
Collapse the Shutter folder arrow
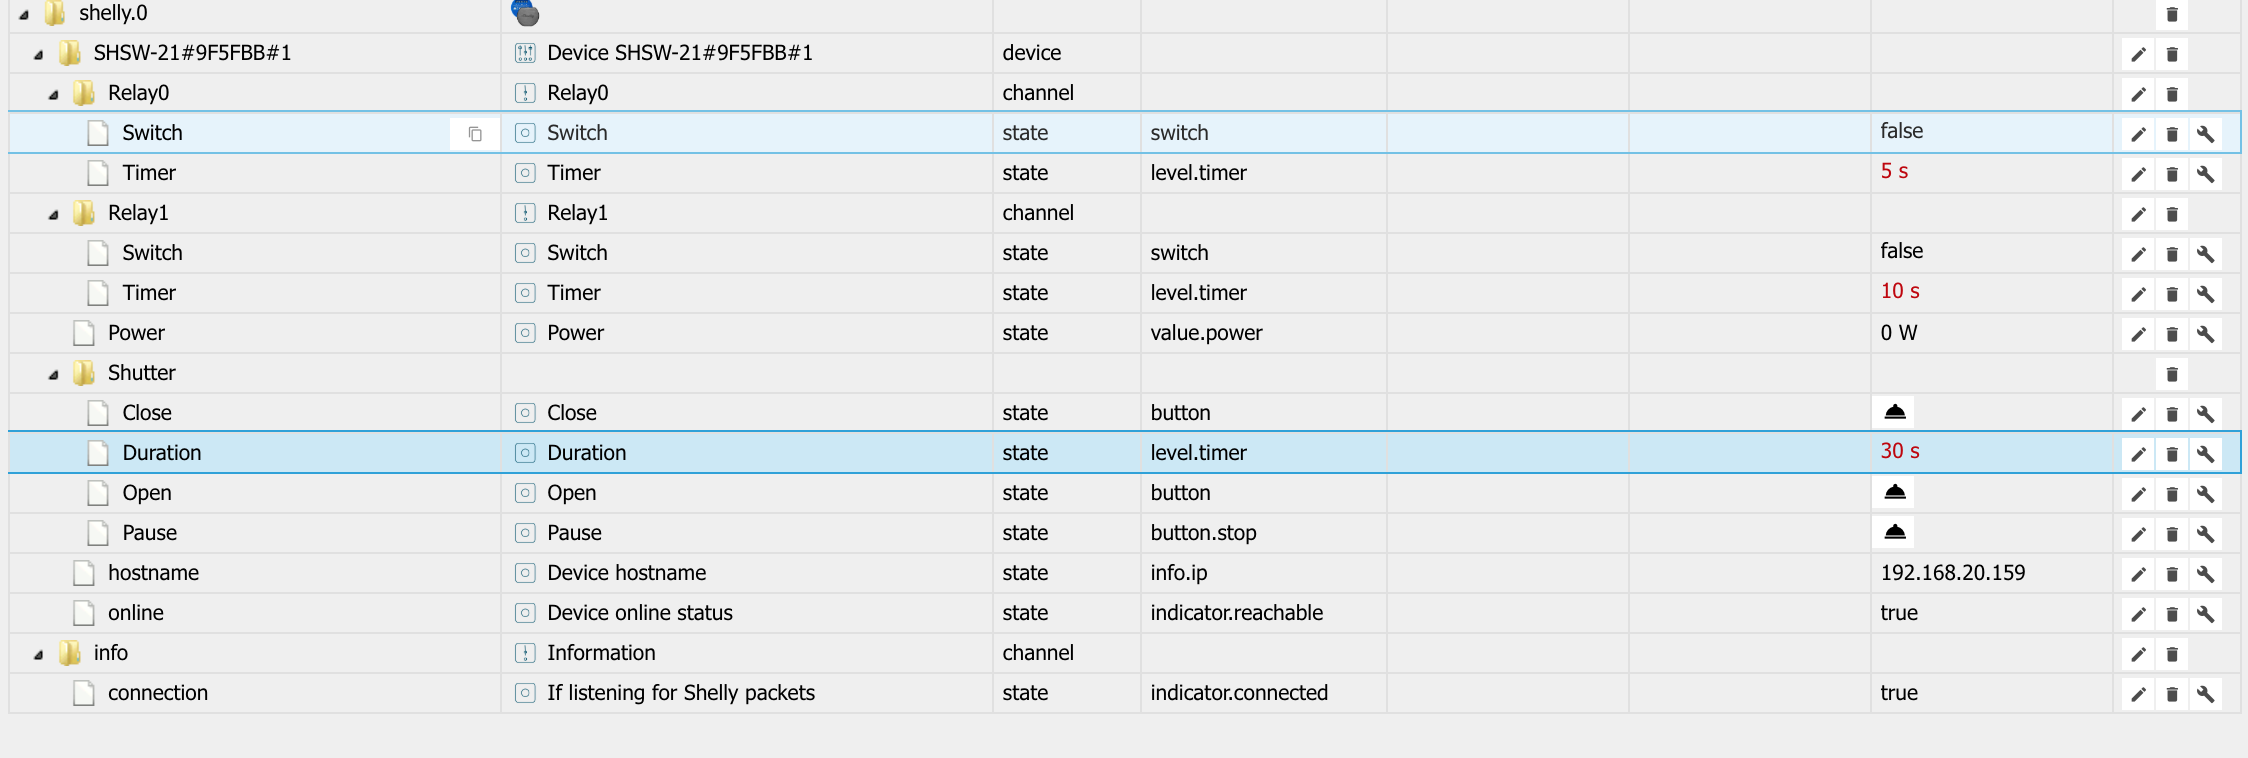53,375
